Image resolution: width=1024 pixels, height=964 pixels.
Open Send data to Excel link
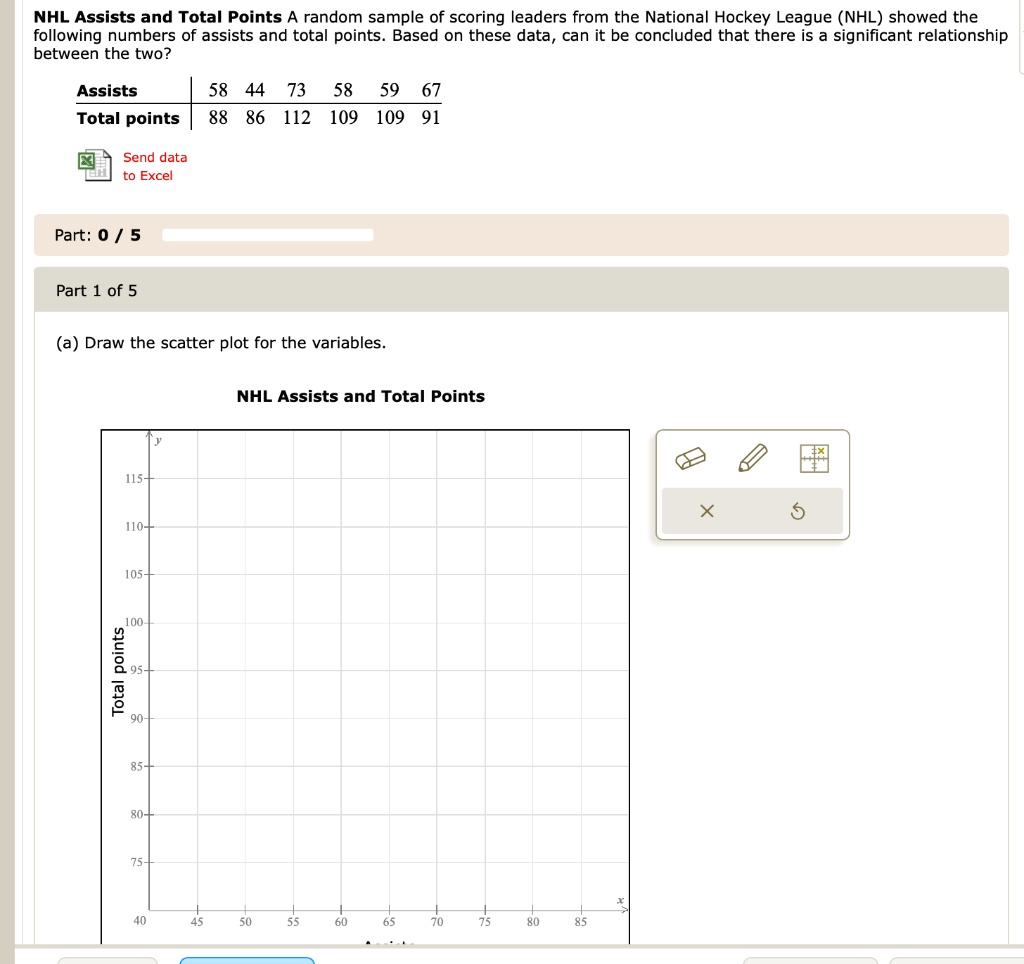pos(154,166)
